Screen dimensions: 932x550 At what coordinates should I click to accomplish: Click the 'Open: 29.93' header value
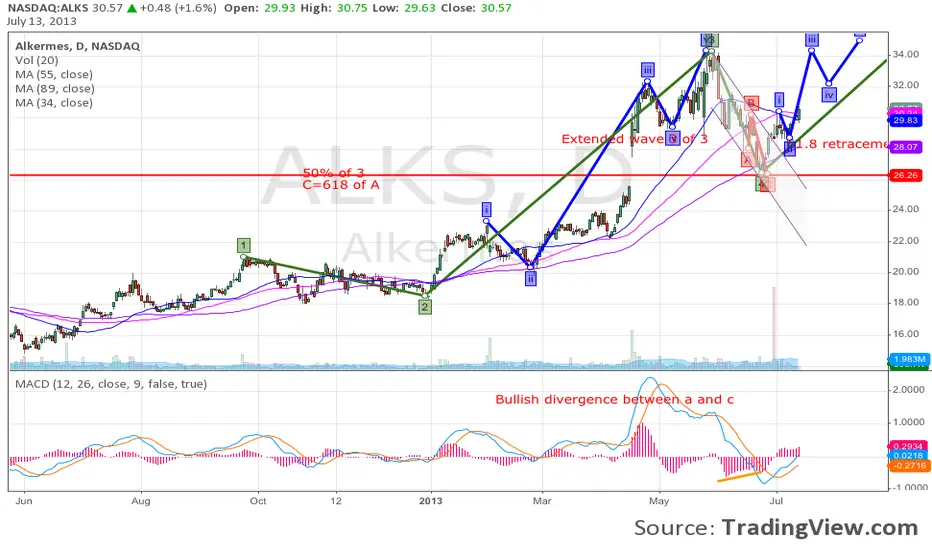[260, 8]
